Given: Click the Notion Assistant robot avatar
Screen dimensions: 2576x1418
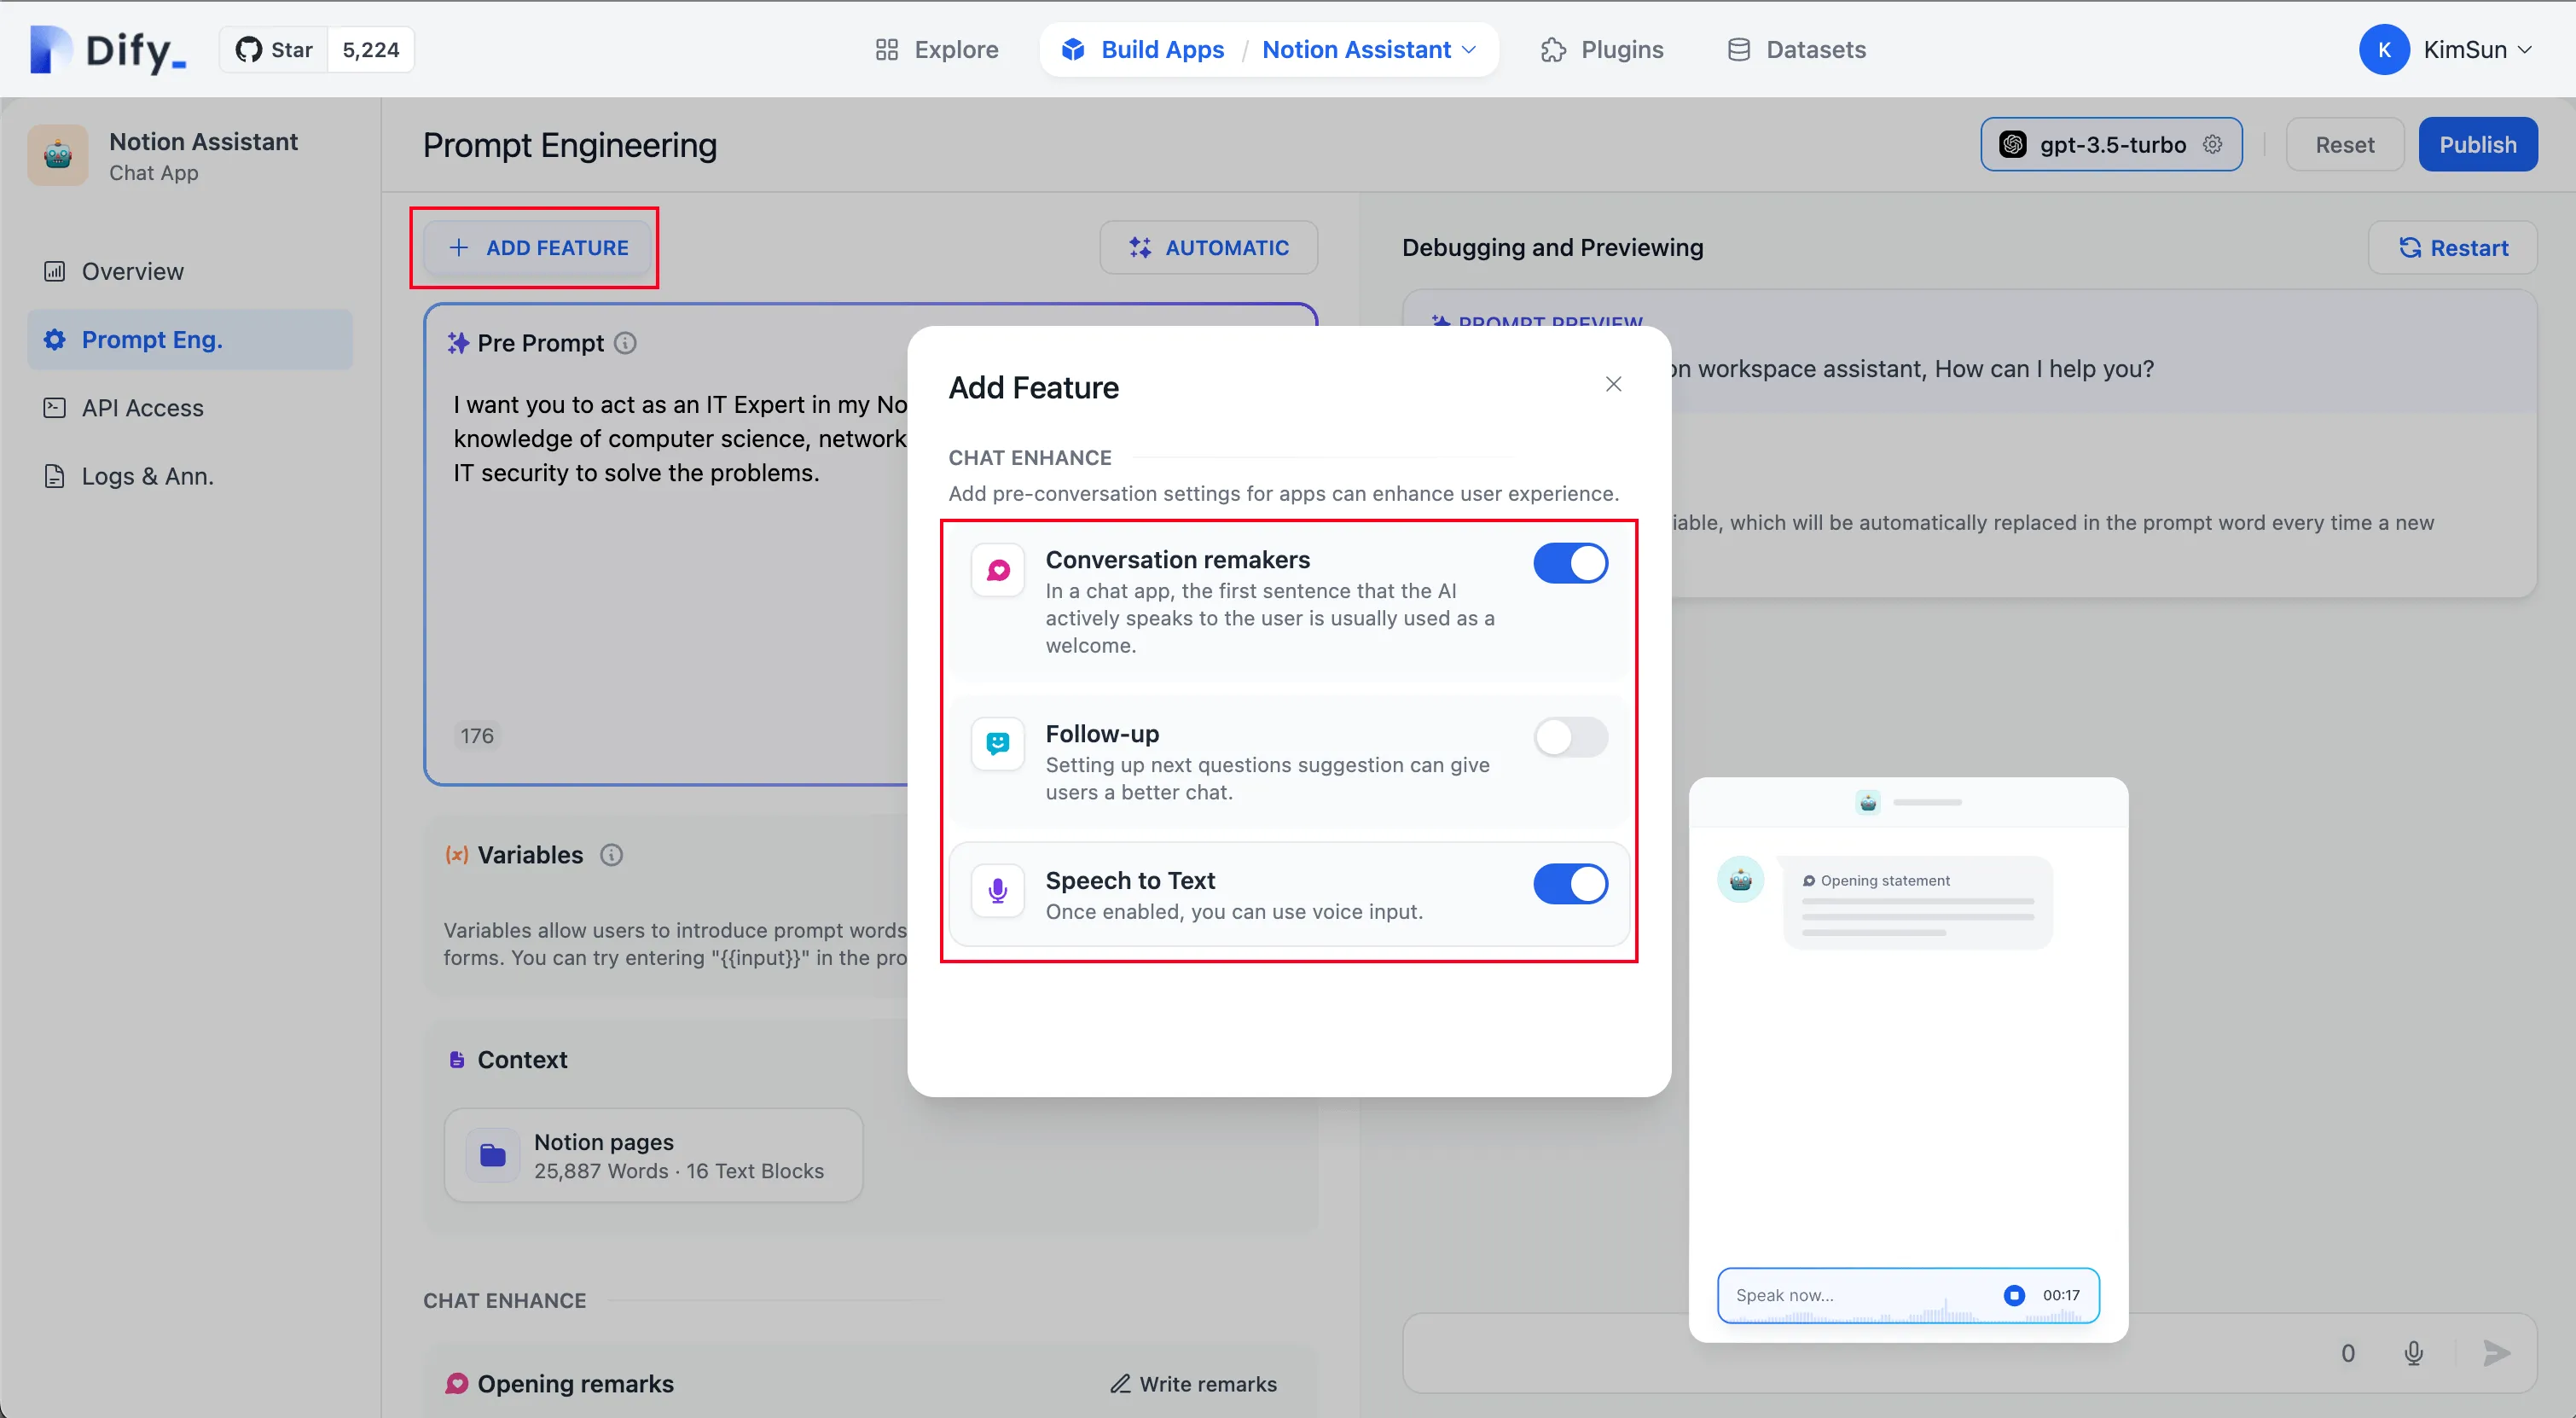Looking at the screenshot, I should 58,155.
